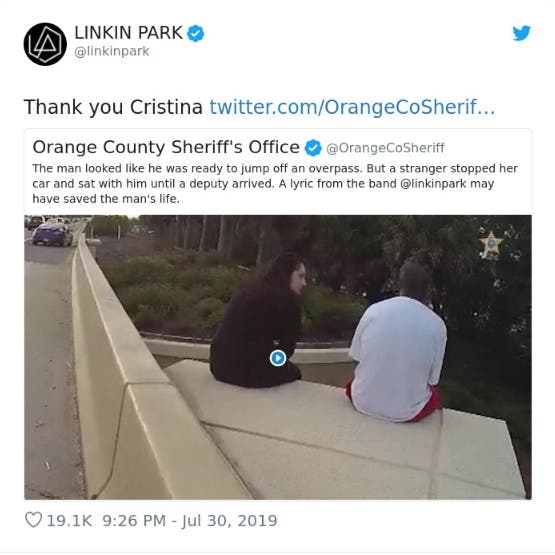Open the 9:26 PM - Jul 30, 2019 timestamp
Viewport: 555px width, 555px height.
click(x=190, y=521)
